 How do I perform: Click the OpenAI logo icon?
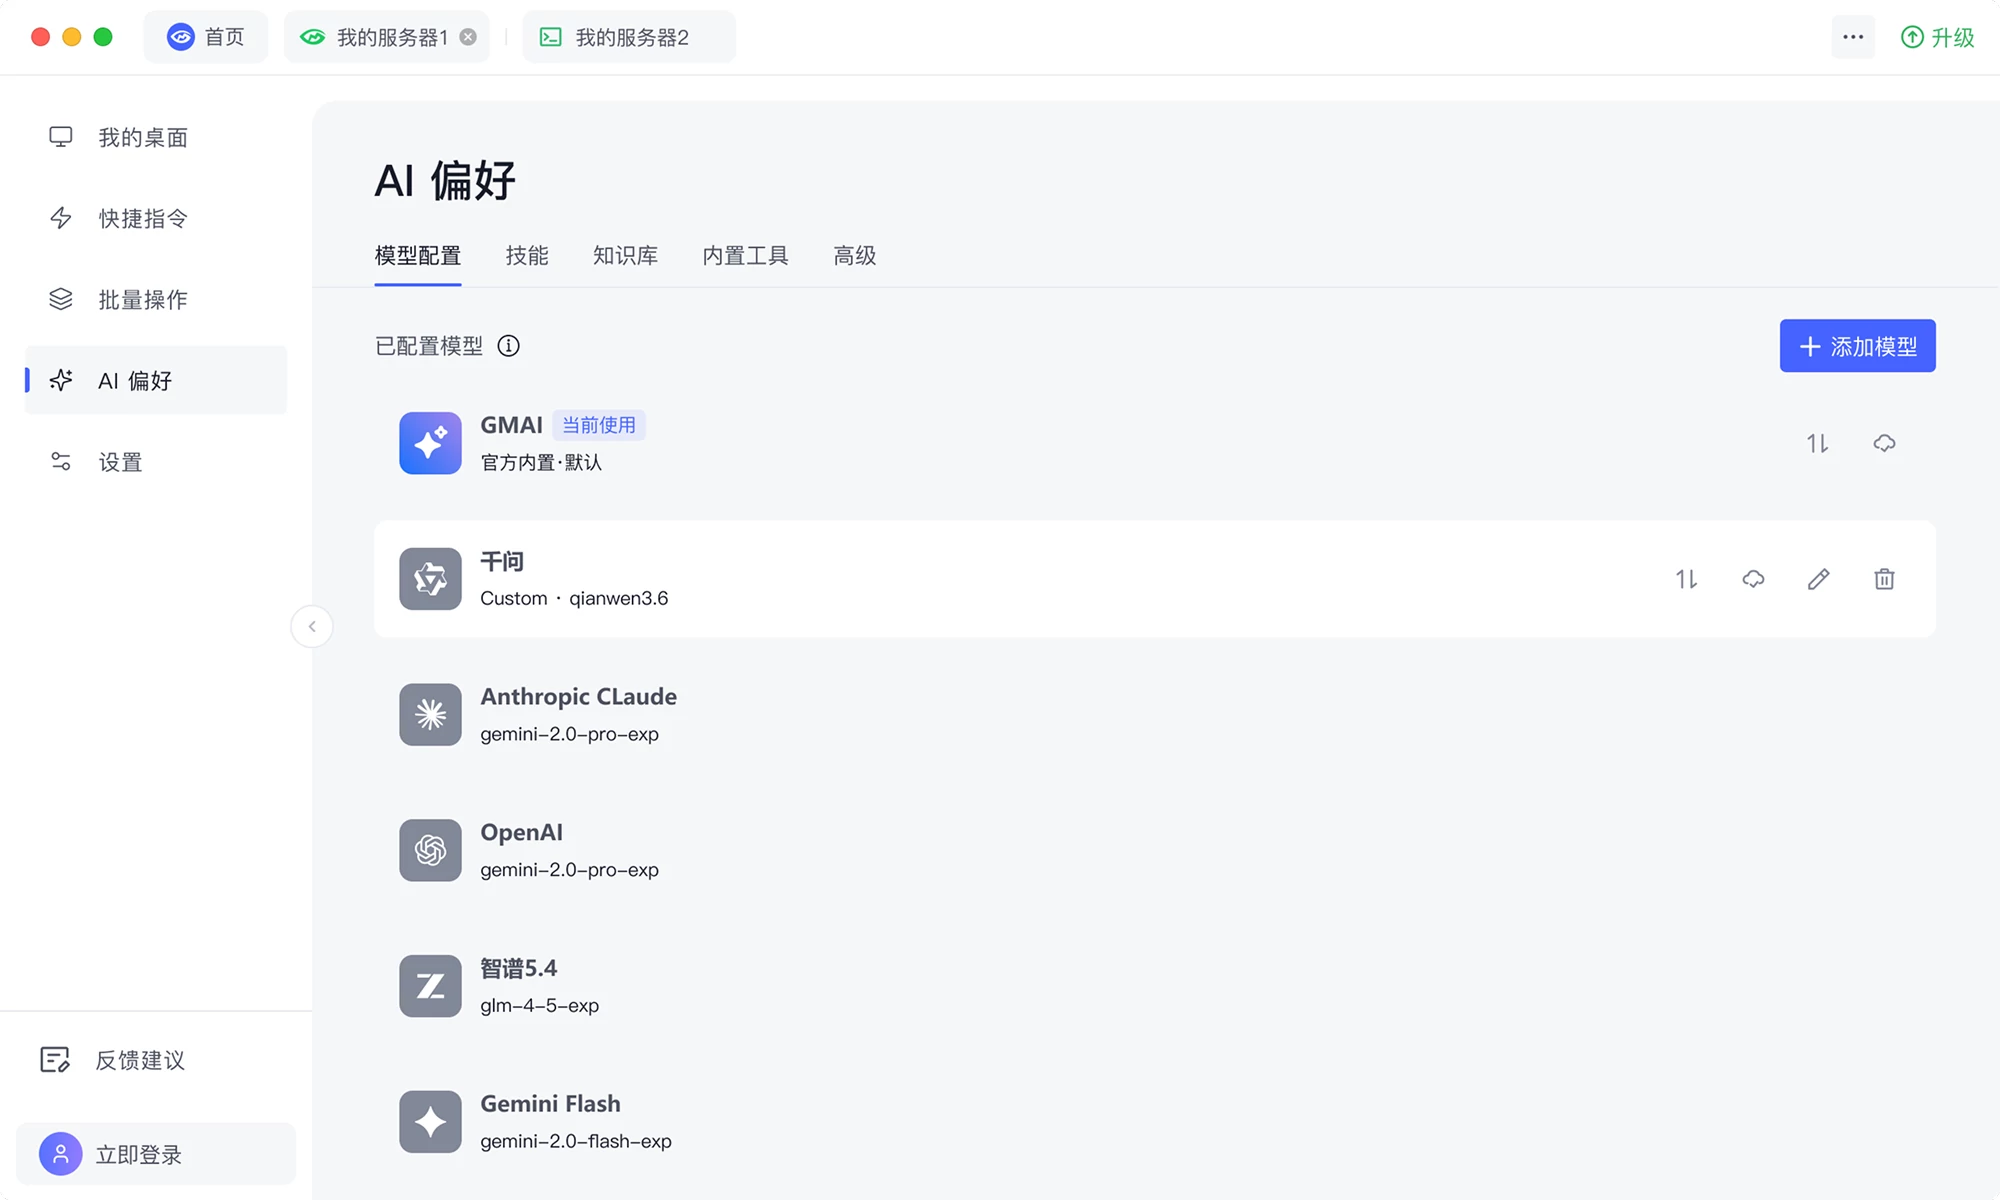tap(430, 850)
